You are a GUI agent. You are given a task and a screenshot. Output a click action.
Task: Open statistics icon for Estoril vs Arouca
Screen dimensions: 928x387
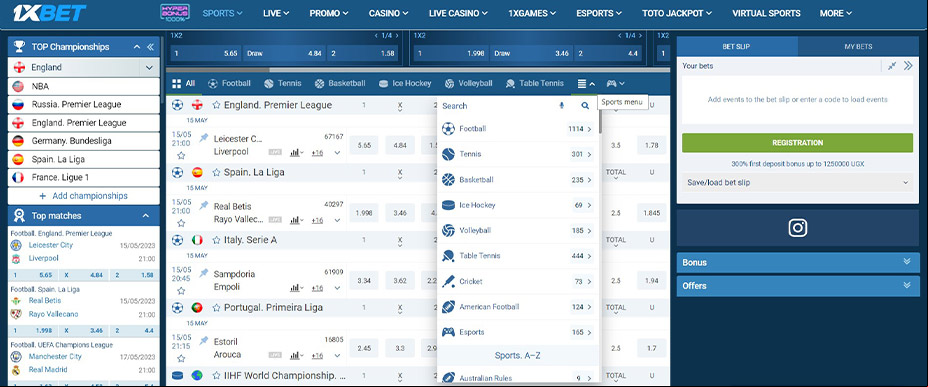296,355
